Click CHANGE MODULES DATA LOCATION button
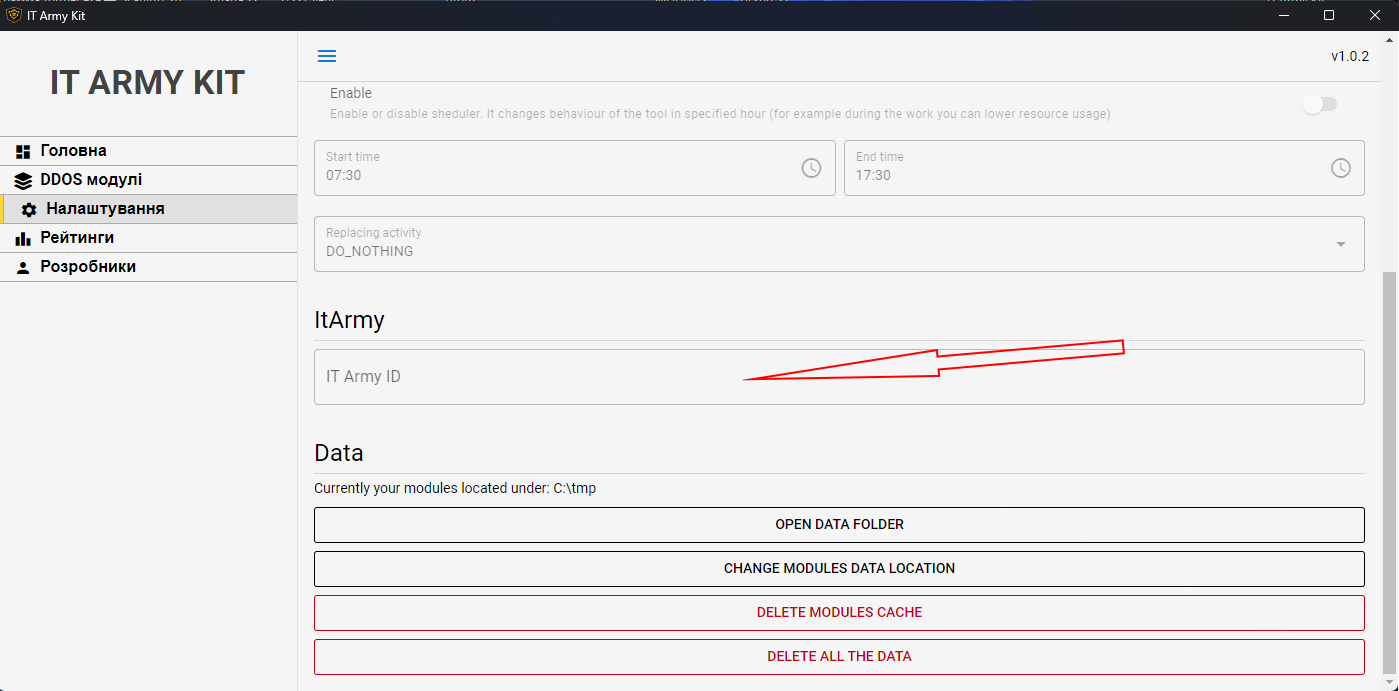The width and height of the screenshot is (1399, 691). pyautogui.click(x=839, y=568)
